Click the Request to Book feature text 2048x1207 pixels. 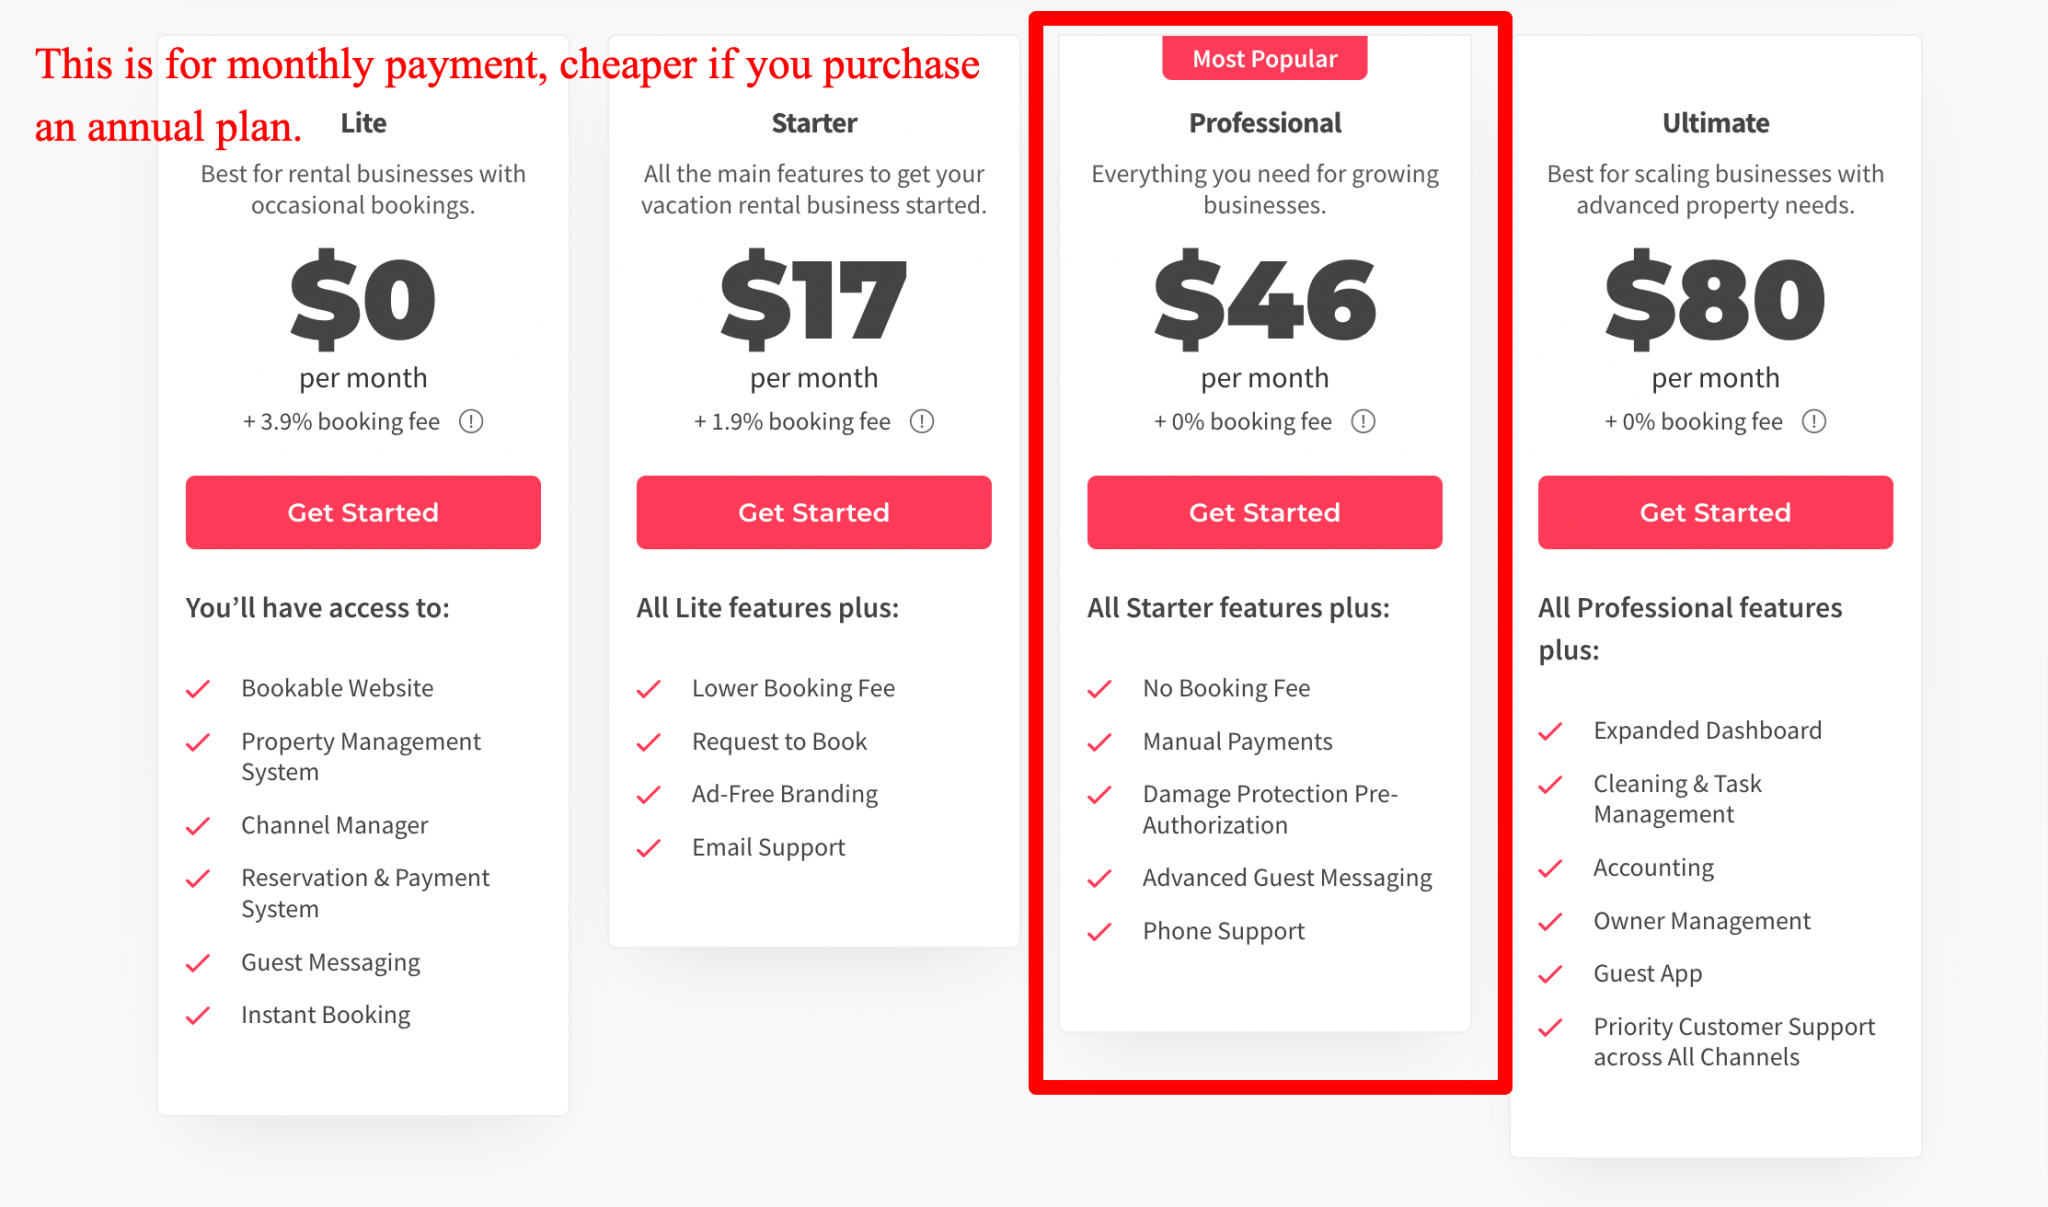(x=779, y=742)
